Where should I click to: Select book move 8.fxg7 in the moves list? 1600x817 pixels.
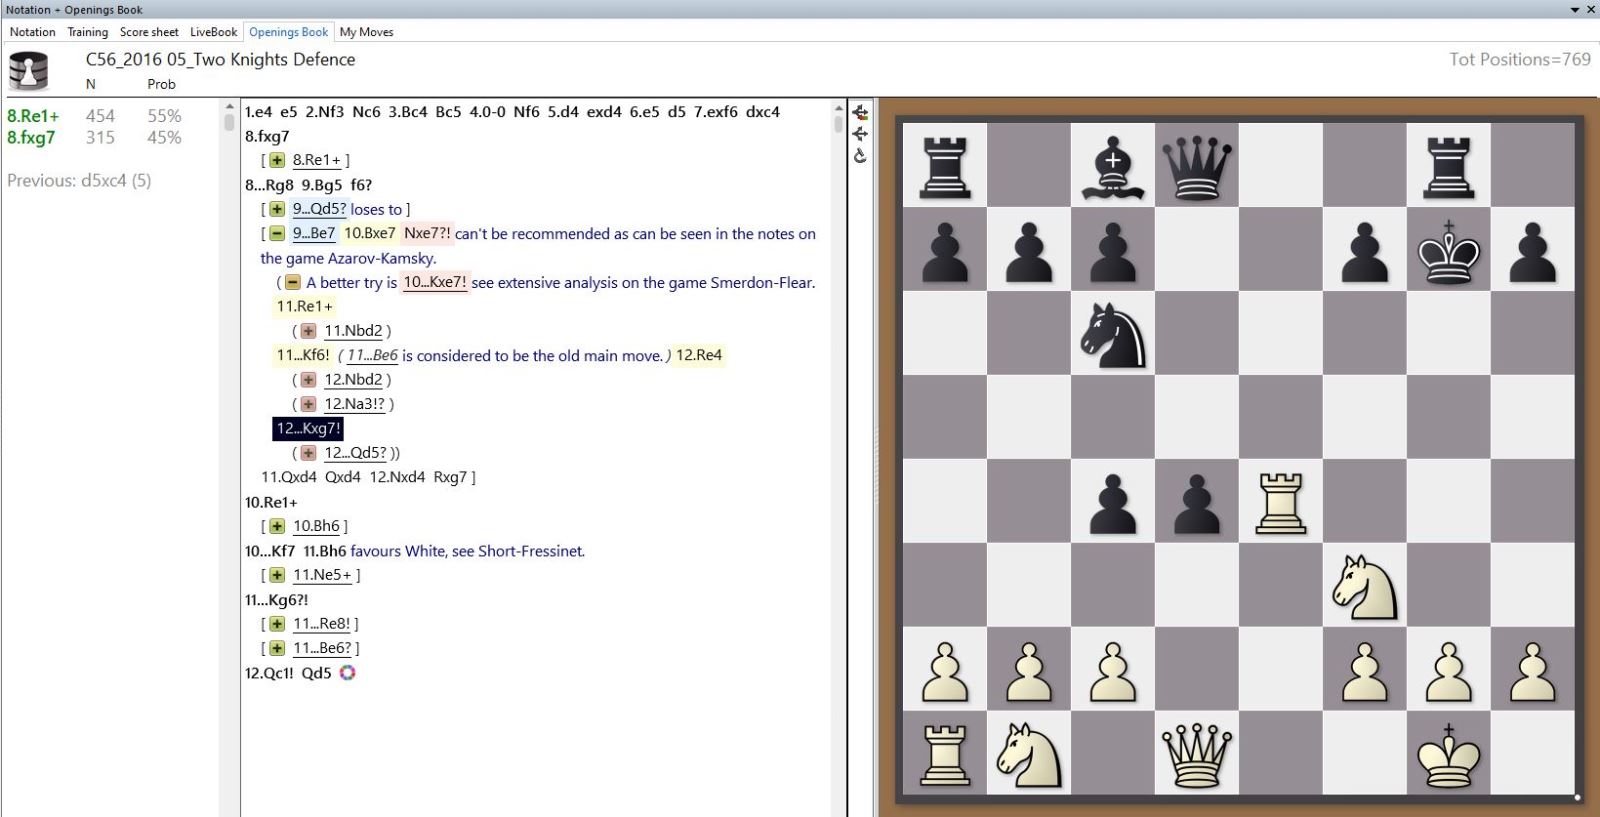31,138
